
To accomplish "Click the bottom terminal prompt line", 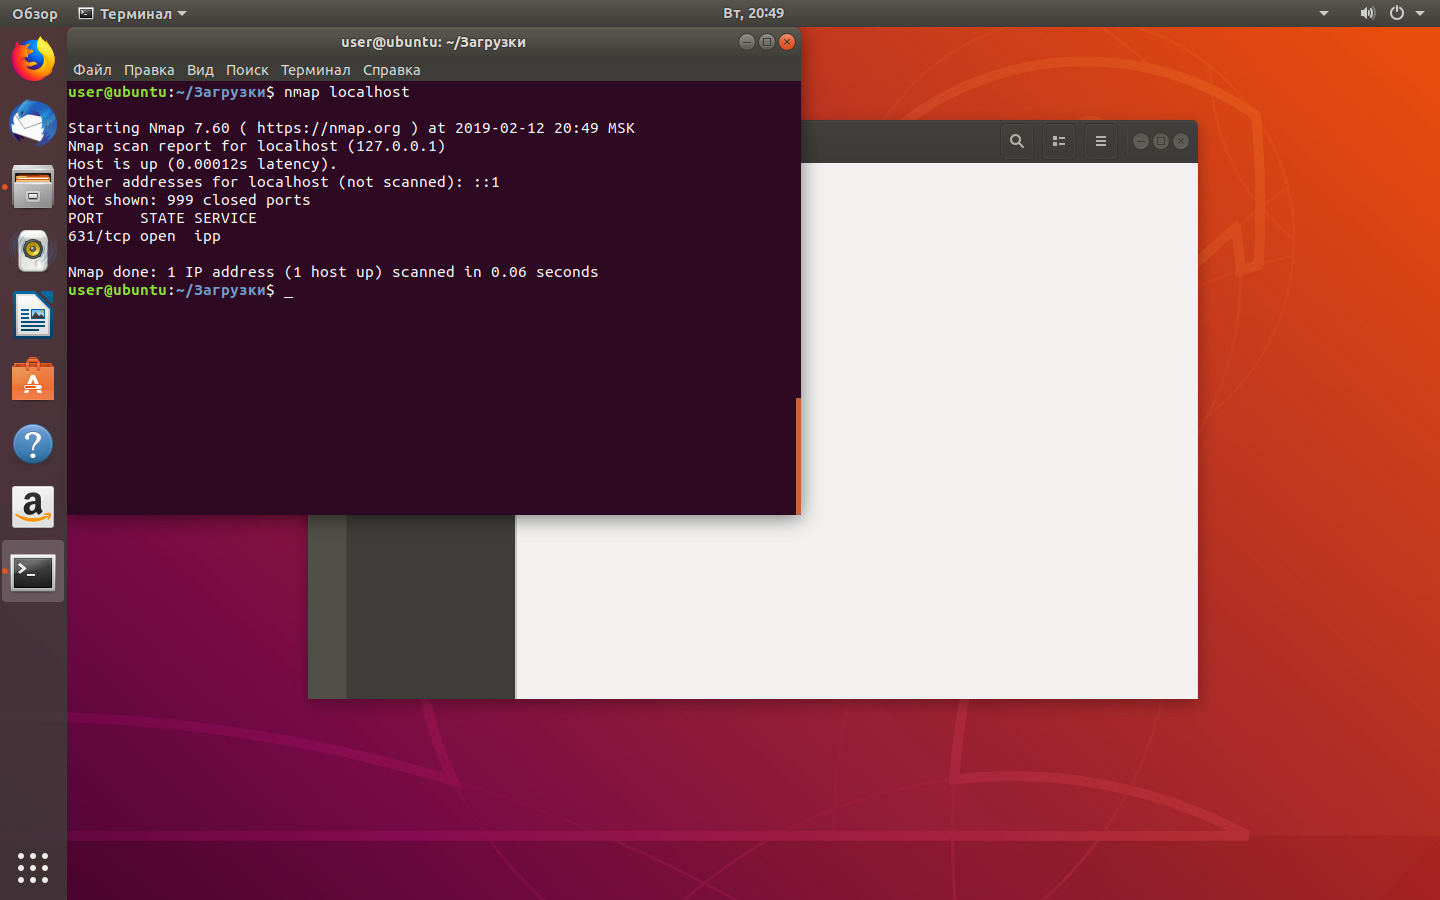I will 180,290.
